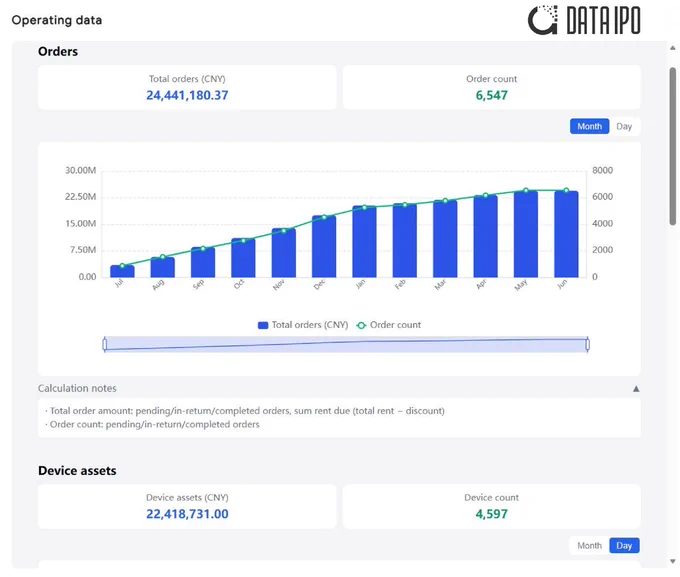Select Day view for Device assets

tap(624, 545)
